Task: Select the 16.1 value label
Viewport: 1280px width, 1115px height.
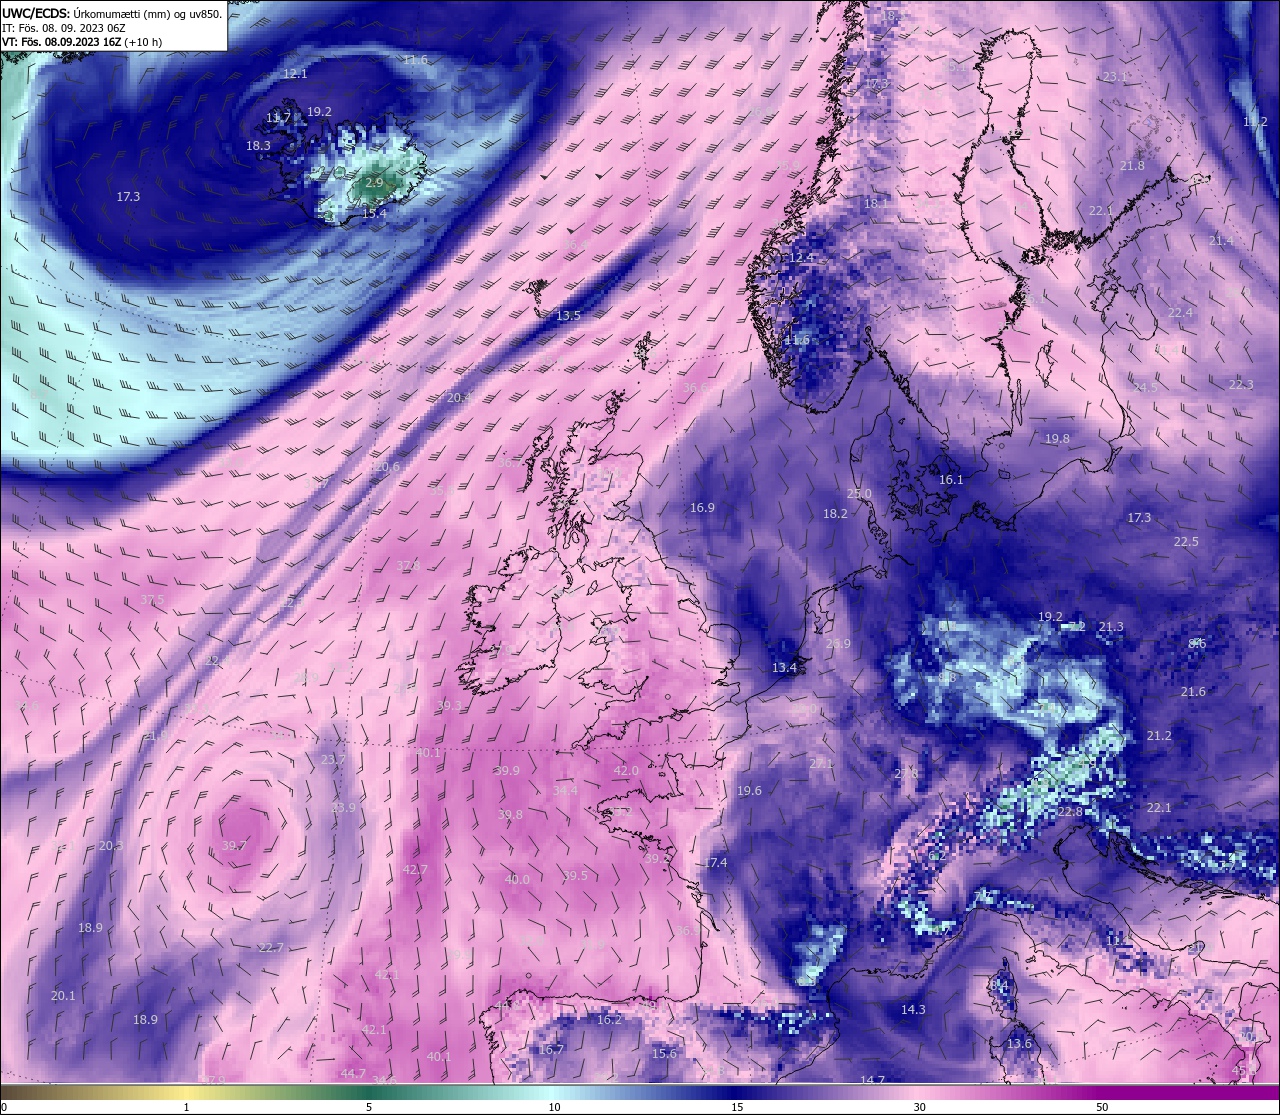Action: (951, 480)
